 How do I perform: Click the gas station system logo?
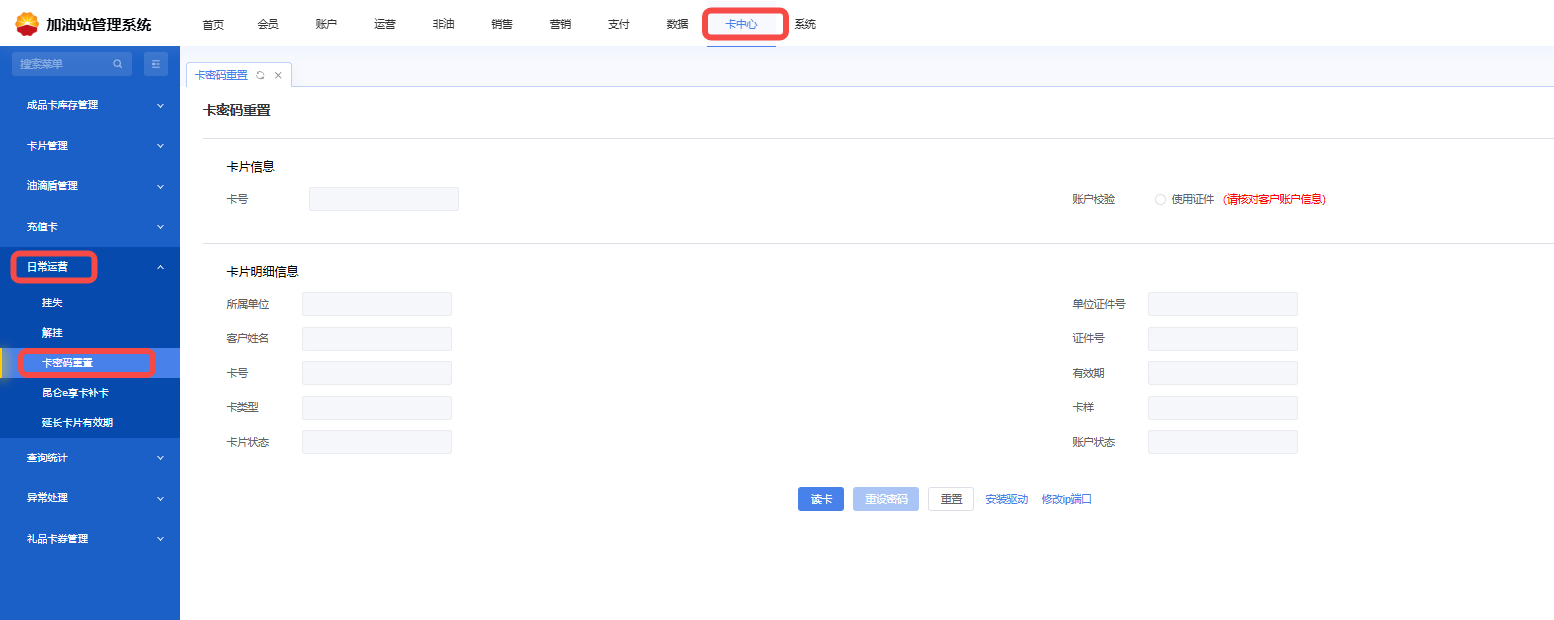click(x=27, y=24)
